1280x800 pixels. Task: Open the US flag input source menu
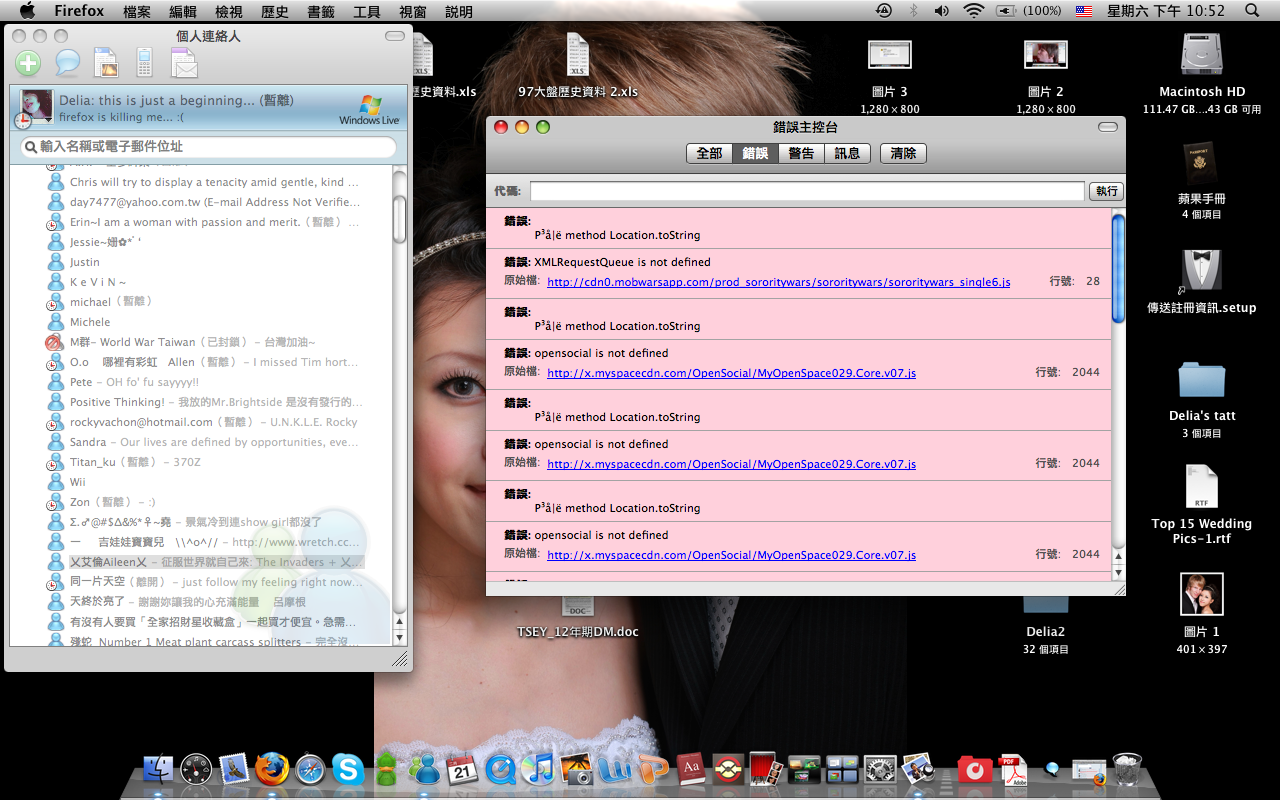tap(1084, 11)
